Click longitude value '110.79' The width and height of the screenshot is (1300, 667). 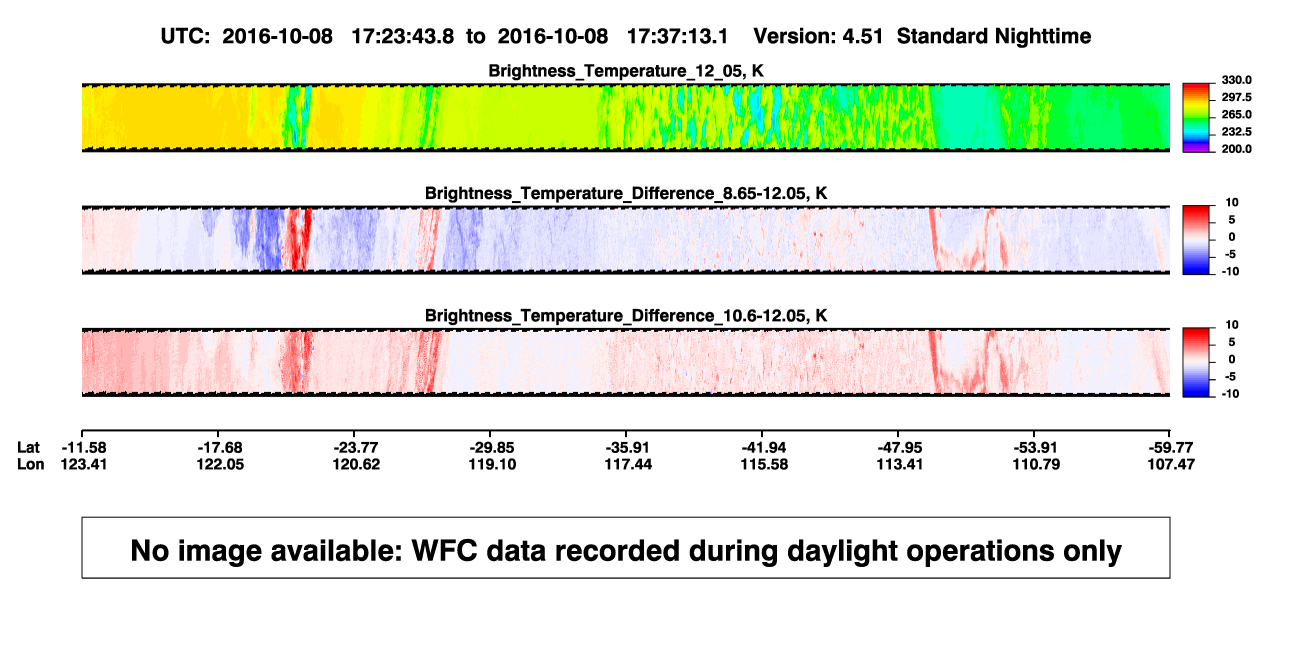[1035, 464]
